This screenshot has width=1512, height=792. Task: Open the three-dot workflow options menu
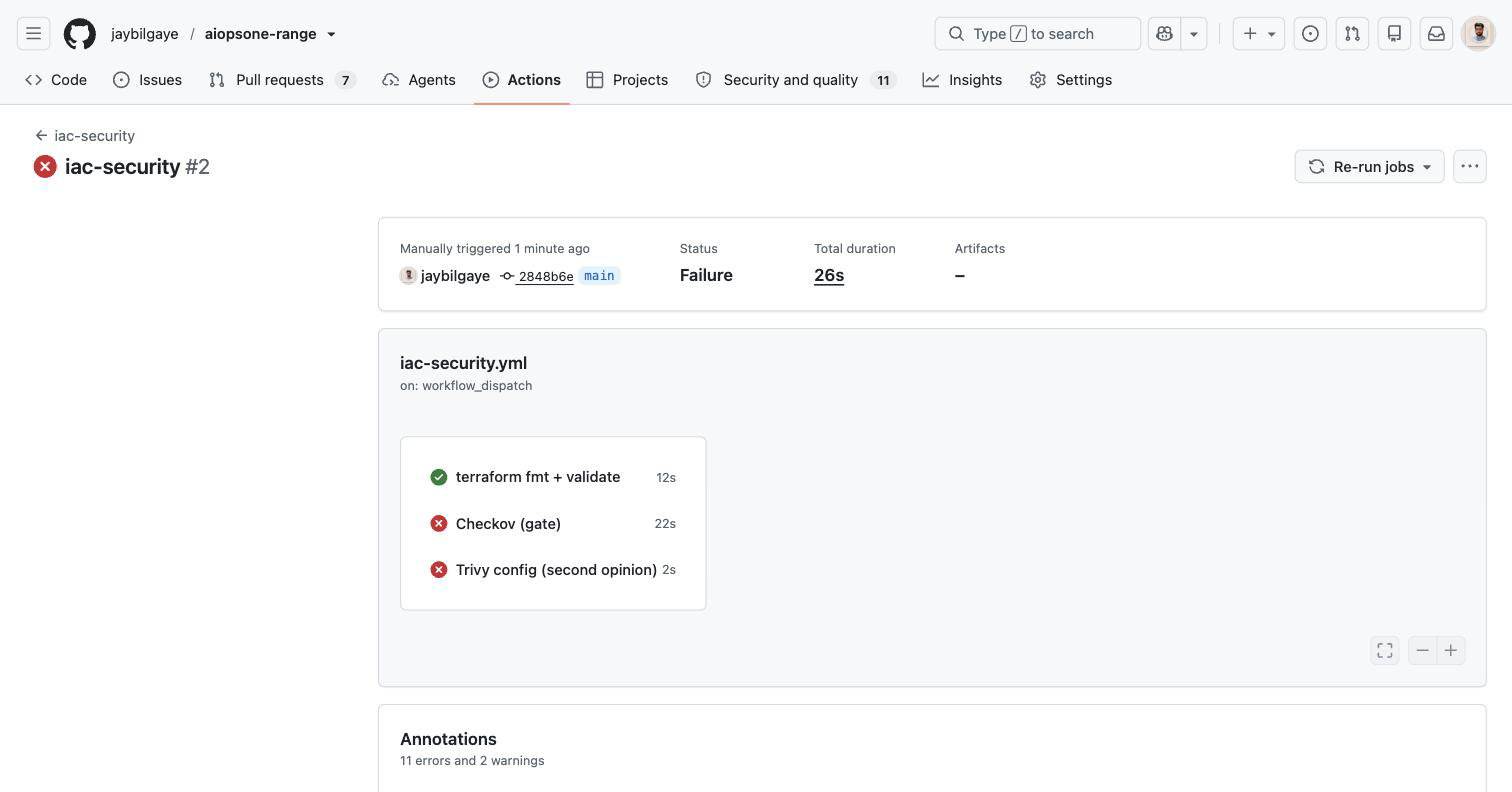pyautogui.click(x=1469, y=166)
